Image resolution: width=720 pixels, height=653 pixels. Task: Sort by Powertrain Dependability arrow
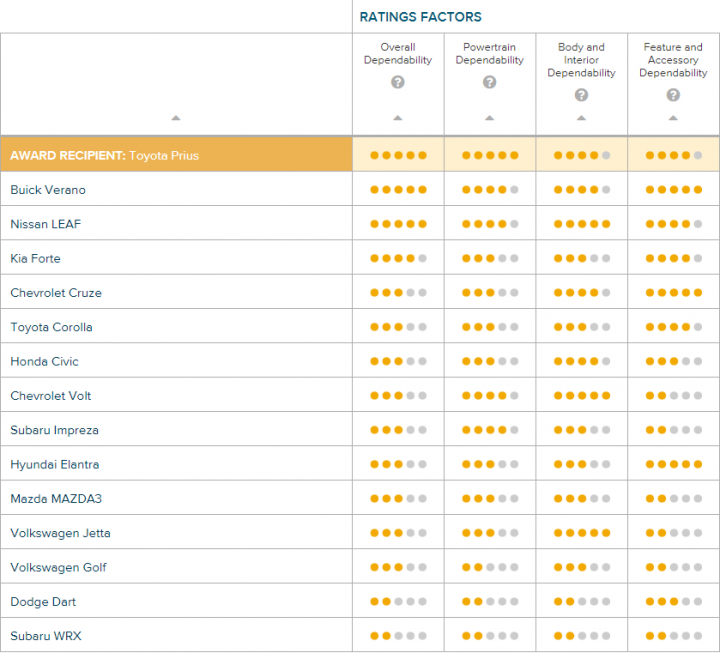tap(489, 118)
